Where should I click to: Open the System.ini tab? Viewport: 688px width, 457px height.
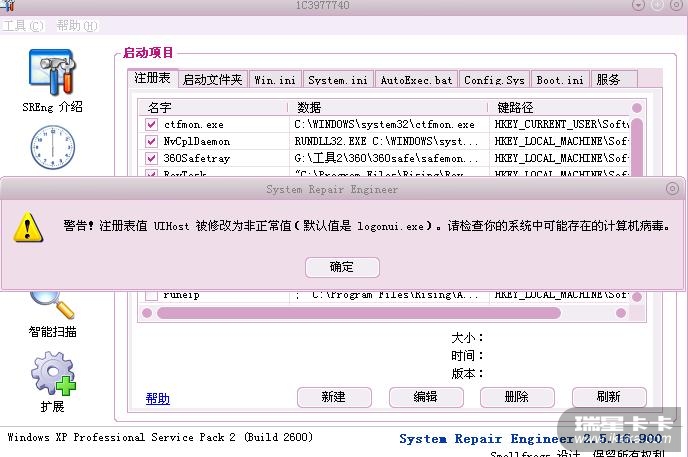click(x=338, y=79)
